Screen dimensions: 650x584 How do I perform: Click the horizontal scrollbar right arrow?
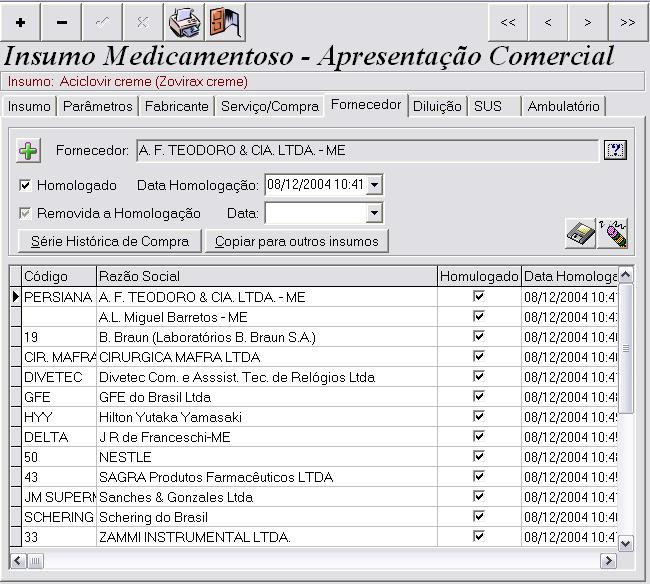(x=607, y=560)
